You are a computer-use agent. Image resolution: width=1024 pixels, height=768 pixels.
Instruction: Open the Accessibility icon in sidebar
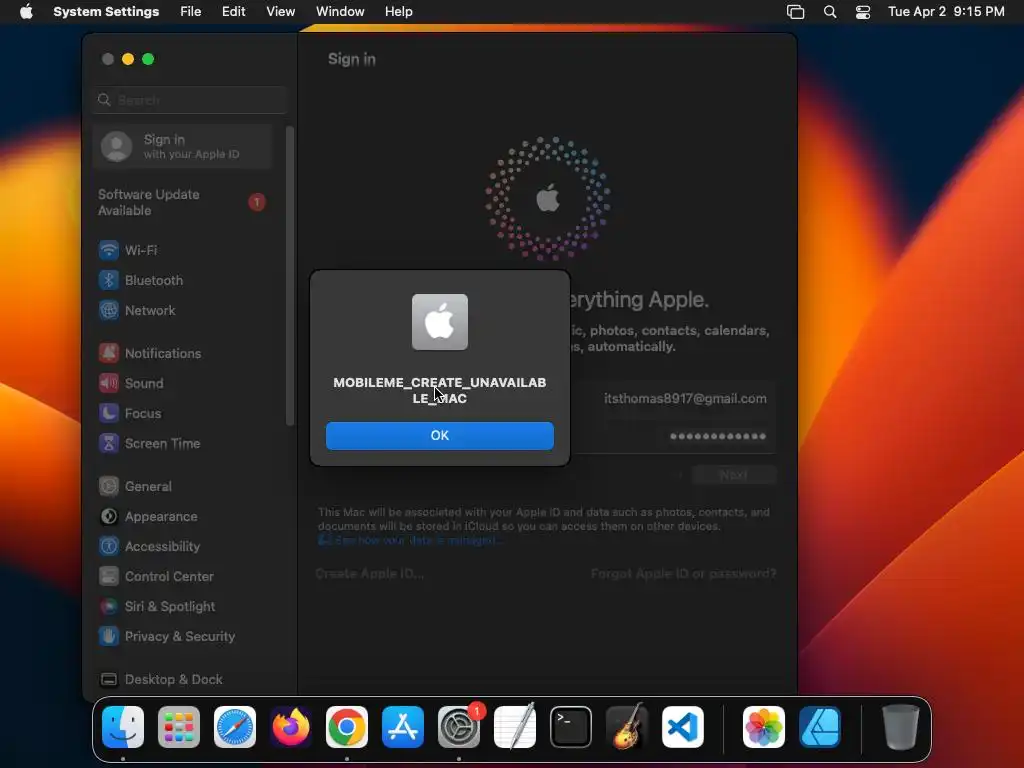coord(108,547)
